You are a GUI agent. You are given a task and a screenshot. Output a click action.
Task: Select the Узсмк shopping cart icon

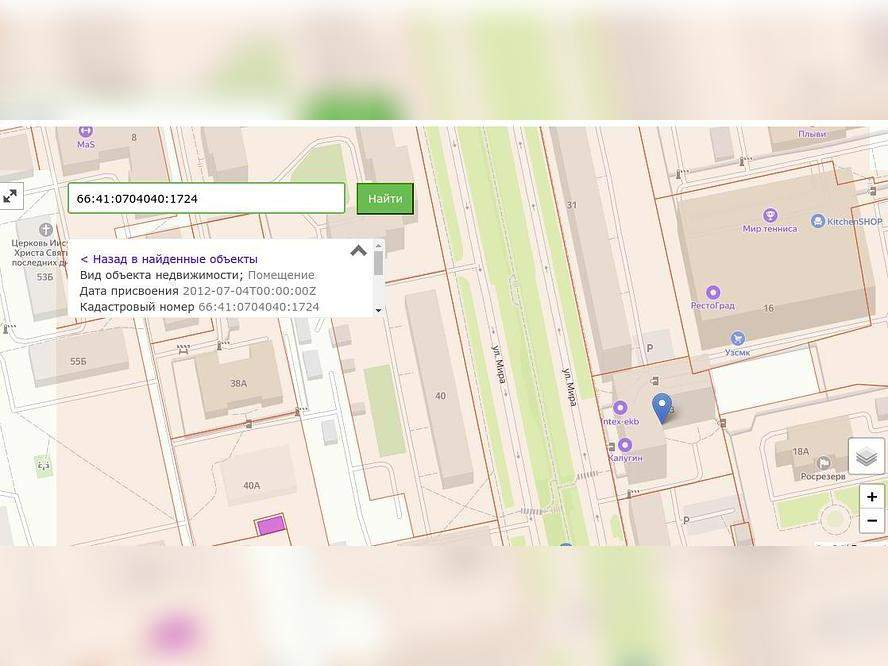click(737, 339)
